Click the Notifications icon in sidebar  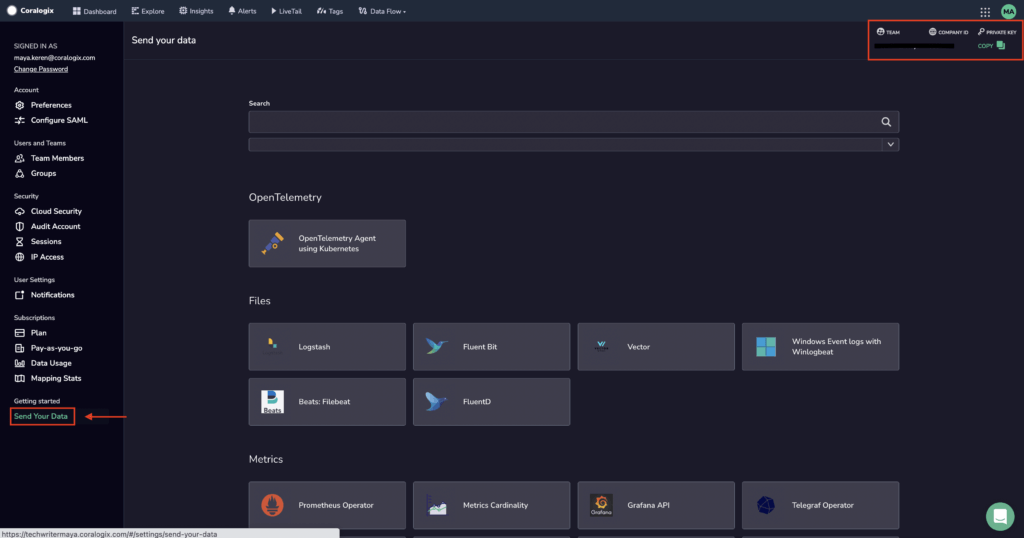(20, 295)
